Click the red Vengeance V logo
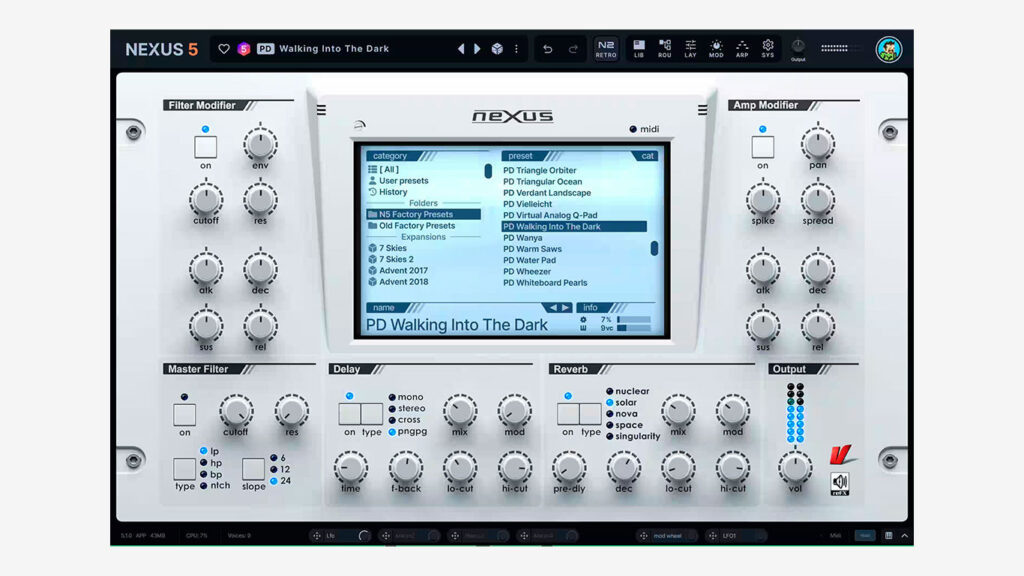Image resolution: width=1024 pixels, height=576 pixels. click(x=841, y=455)
